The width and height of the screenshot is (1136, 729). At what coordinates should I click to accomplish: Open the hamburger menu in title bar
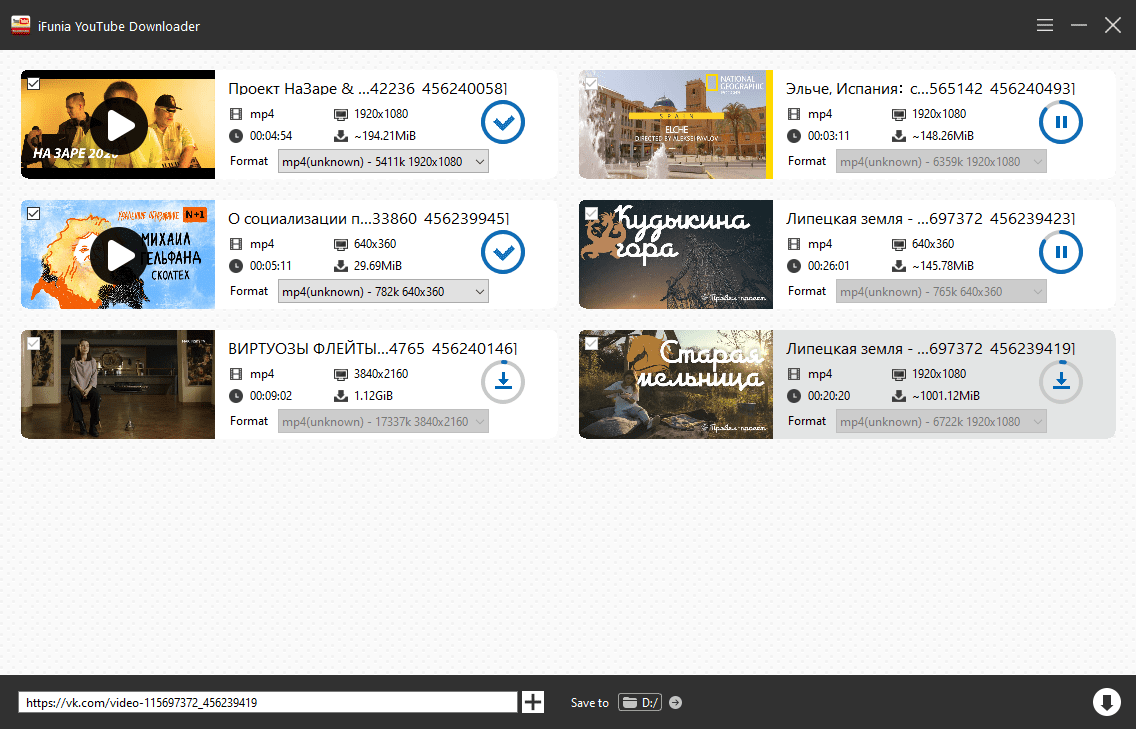click(x=1045, y=25)
